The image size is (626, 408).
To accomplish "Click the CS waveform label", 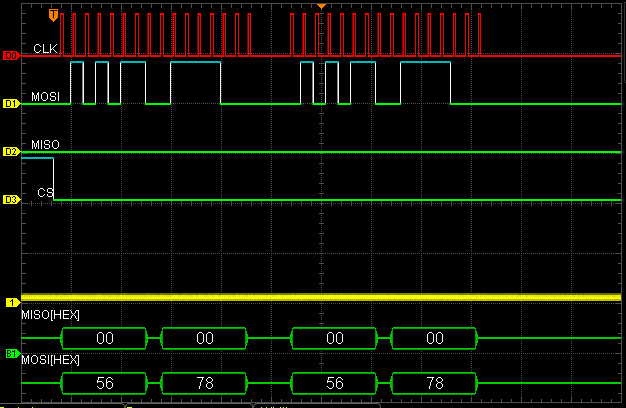I will pos(45,192).
